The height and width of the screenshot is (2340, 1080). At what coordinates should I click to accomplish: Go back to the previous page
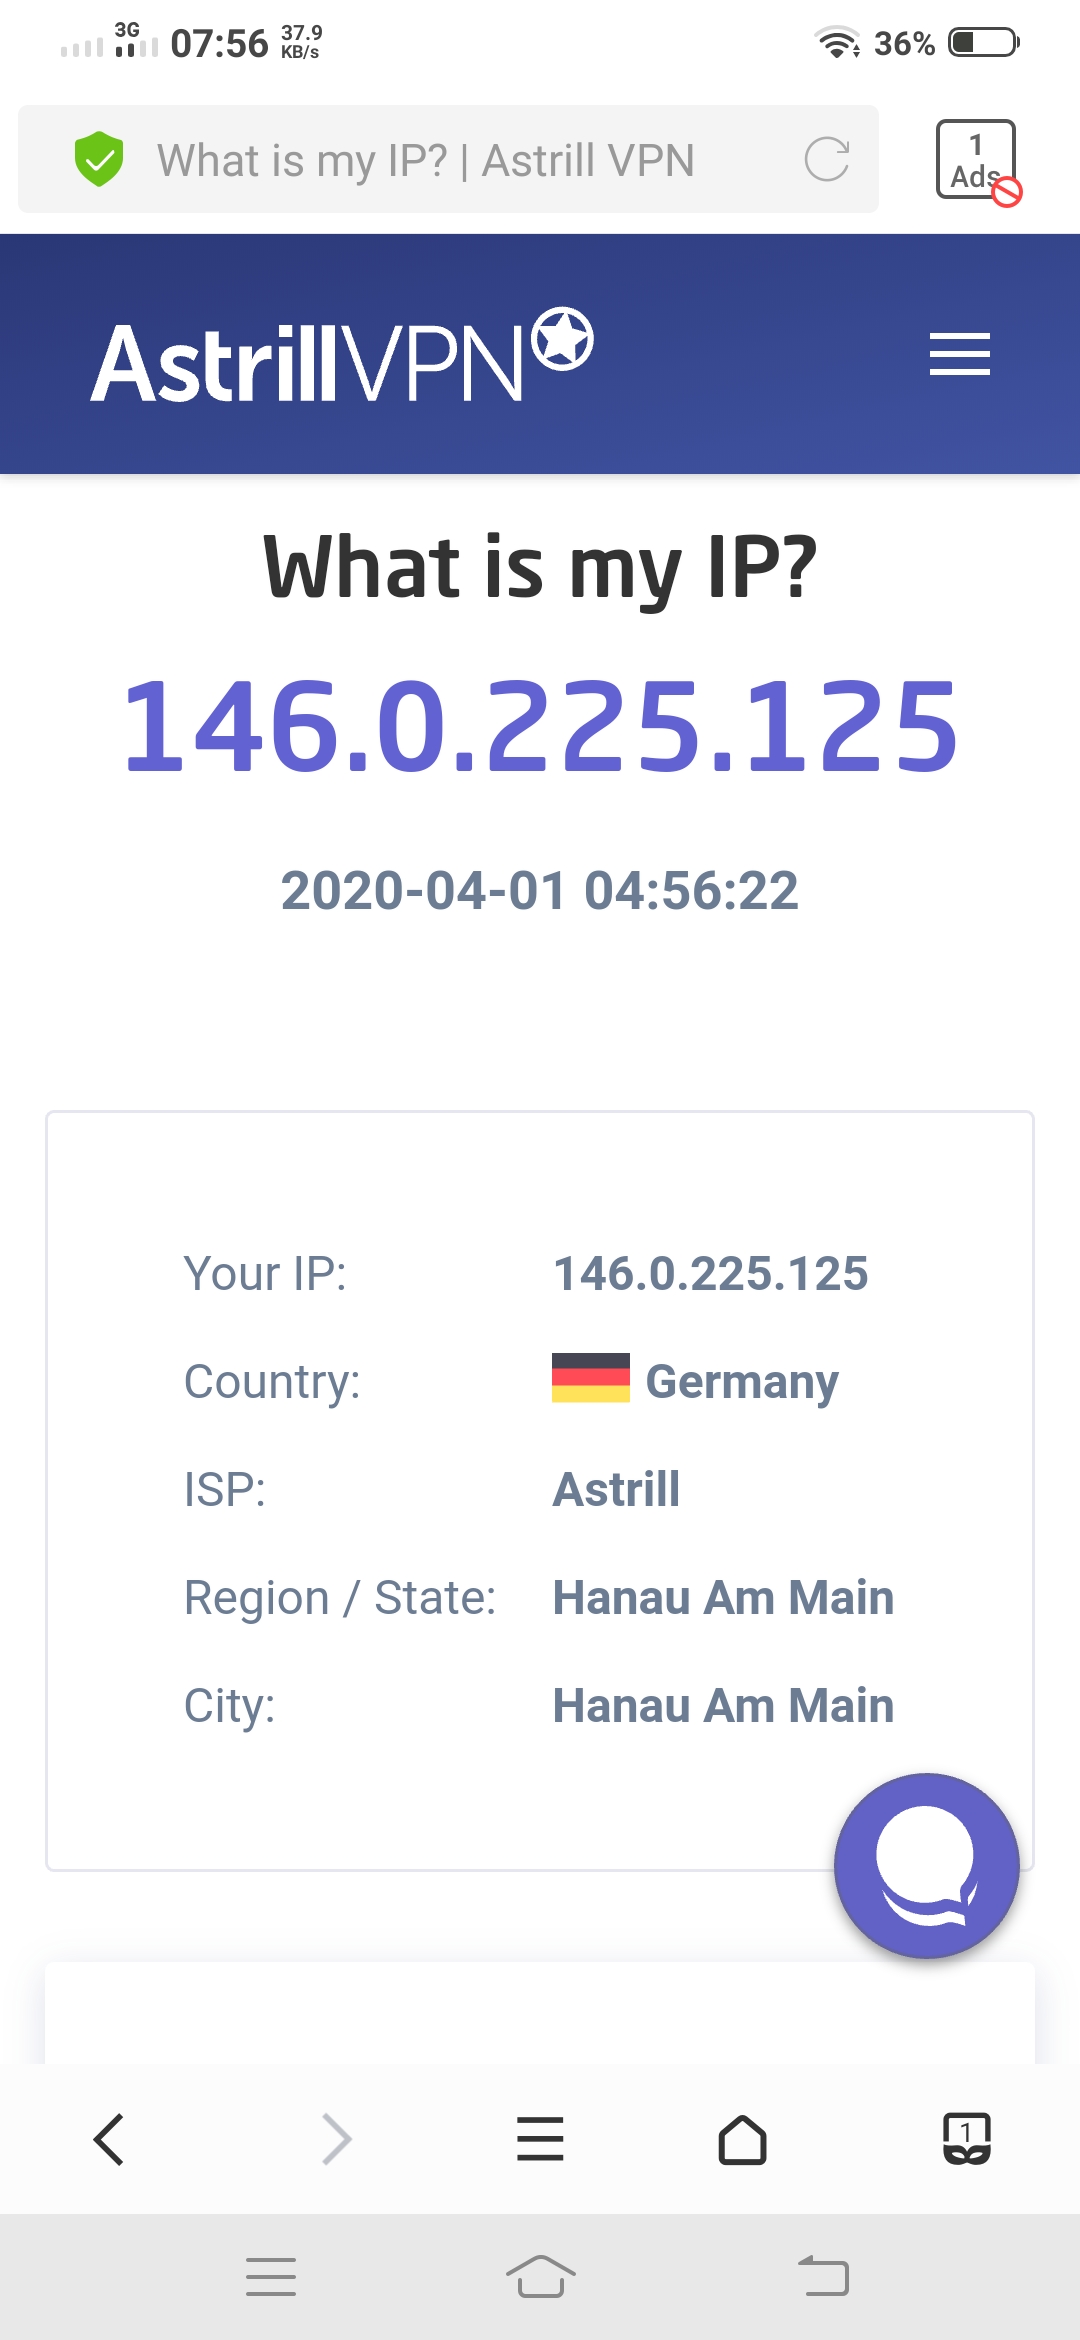pos(108,2140)
